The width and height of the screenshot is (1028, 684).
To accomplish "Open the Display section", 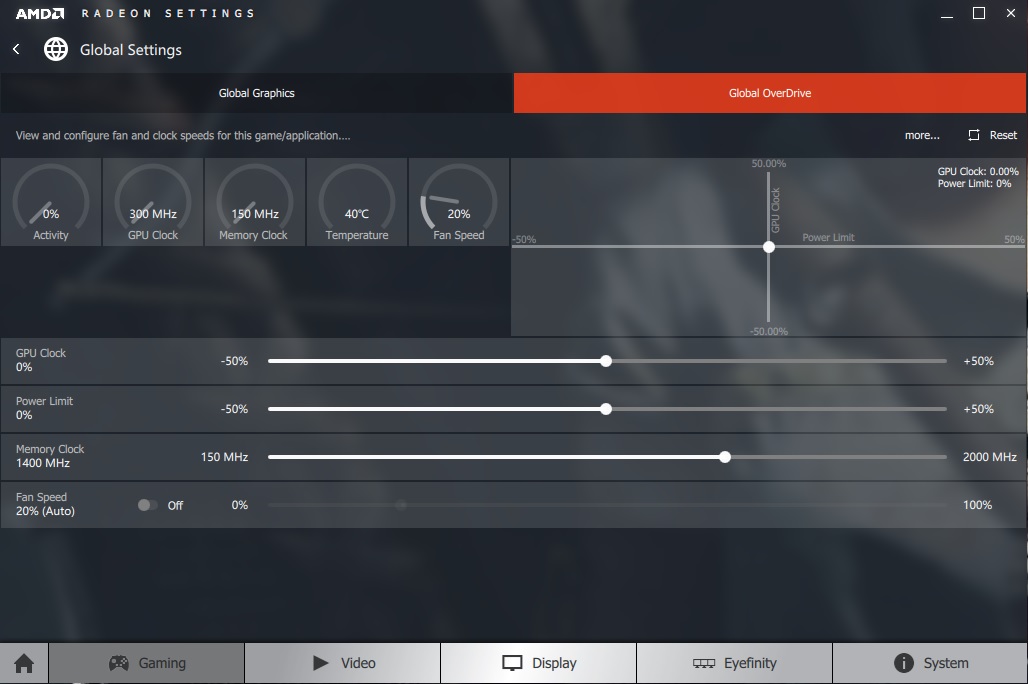I will (538, 663).
